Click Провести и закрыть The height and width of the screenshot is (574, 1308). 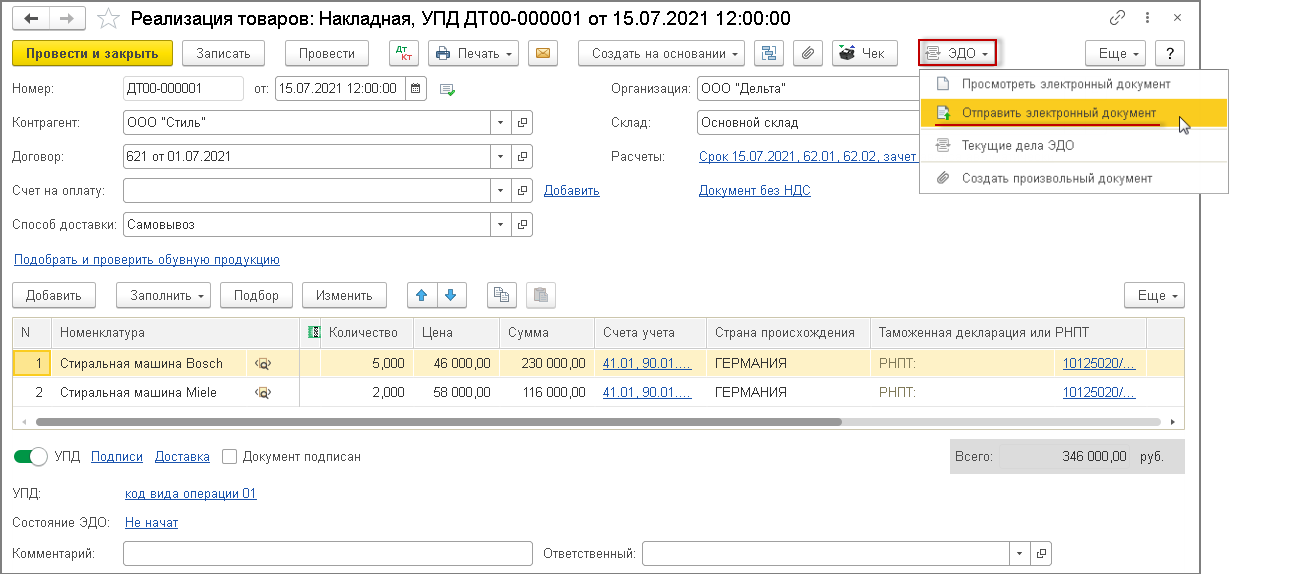coord(93,53)
